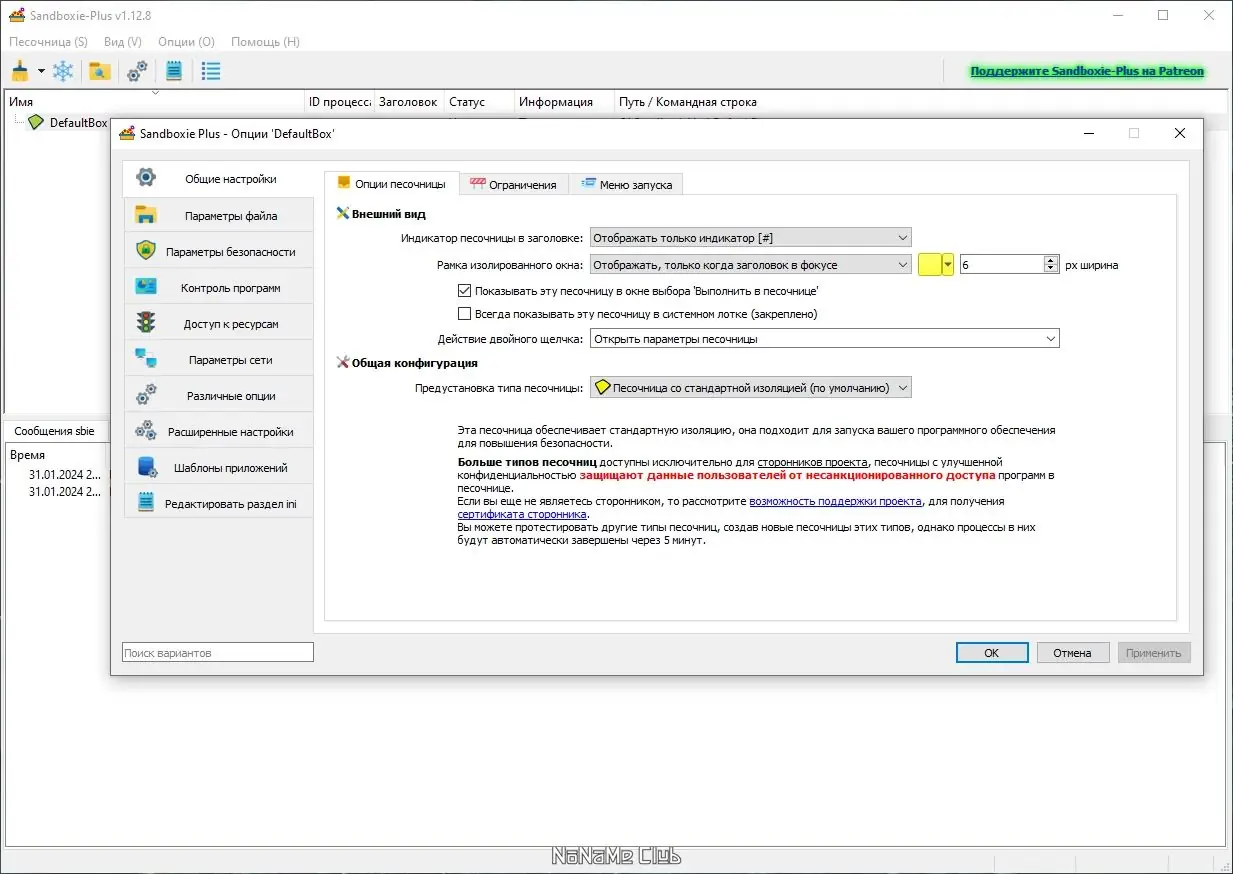Click the Информация column header
The height and width of the screenshot is (874, 1233).
point(565,102)
